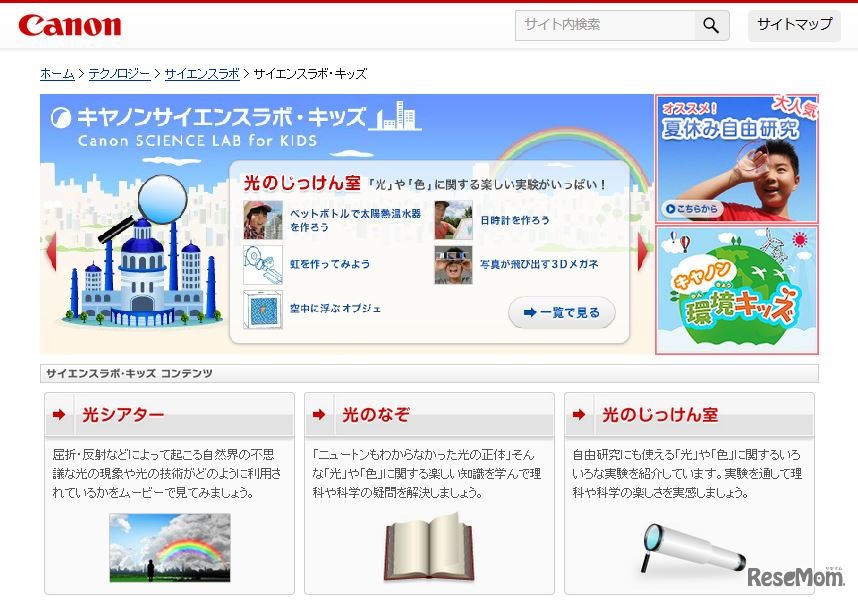Open the 光のじっけん室 card heading
Image resolution: width=858 pixels, height=600 pixels.
pyautogui.click(x=660, y=415)
